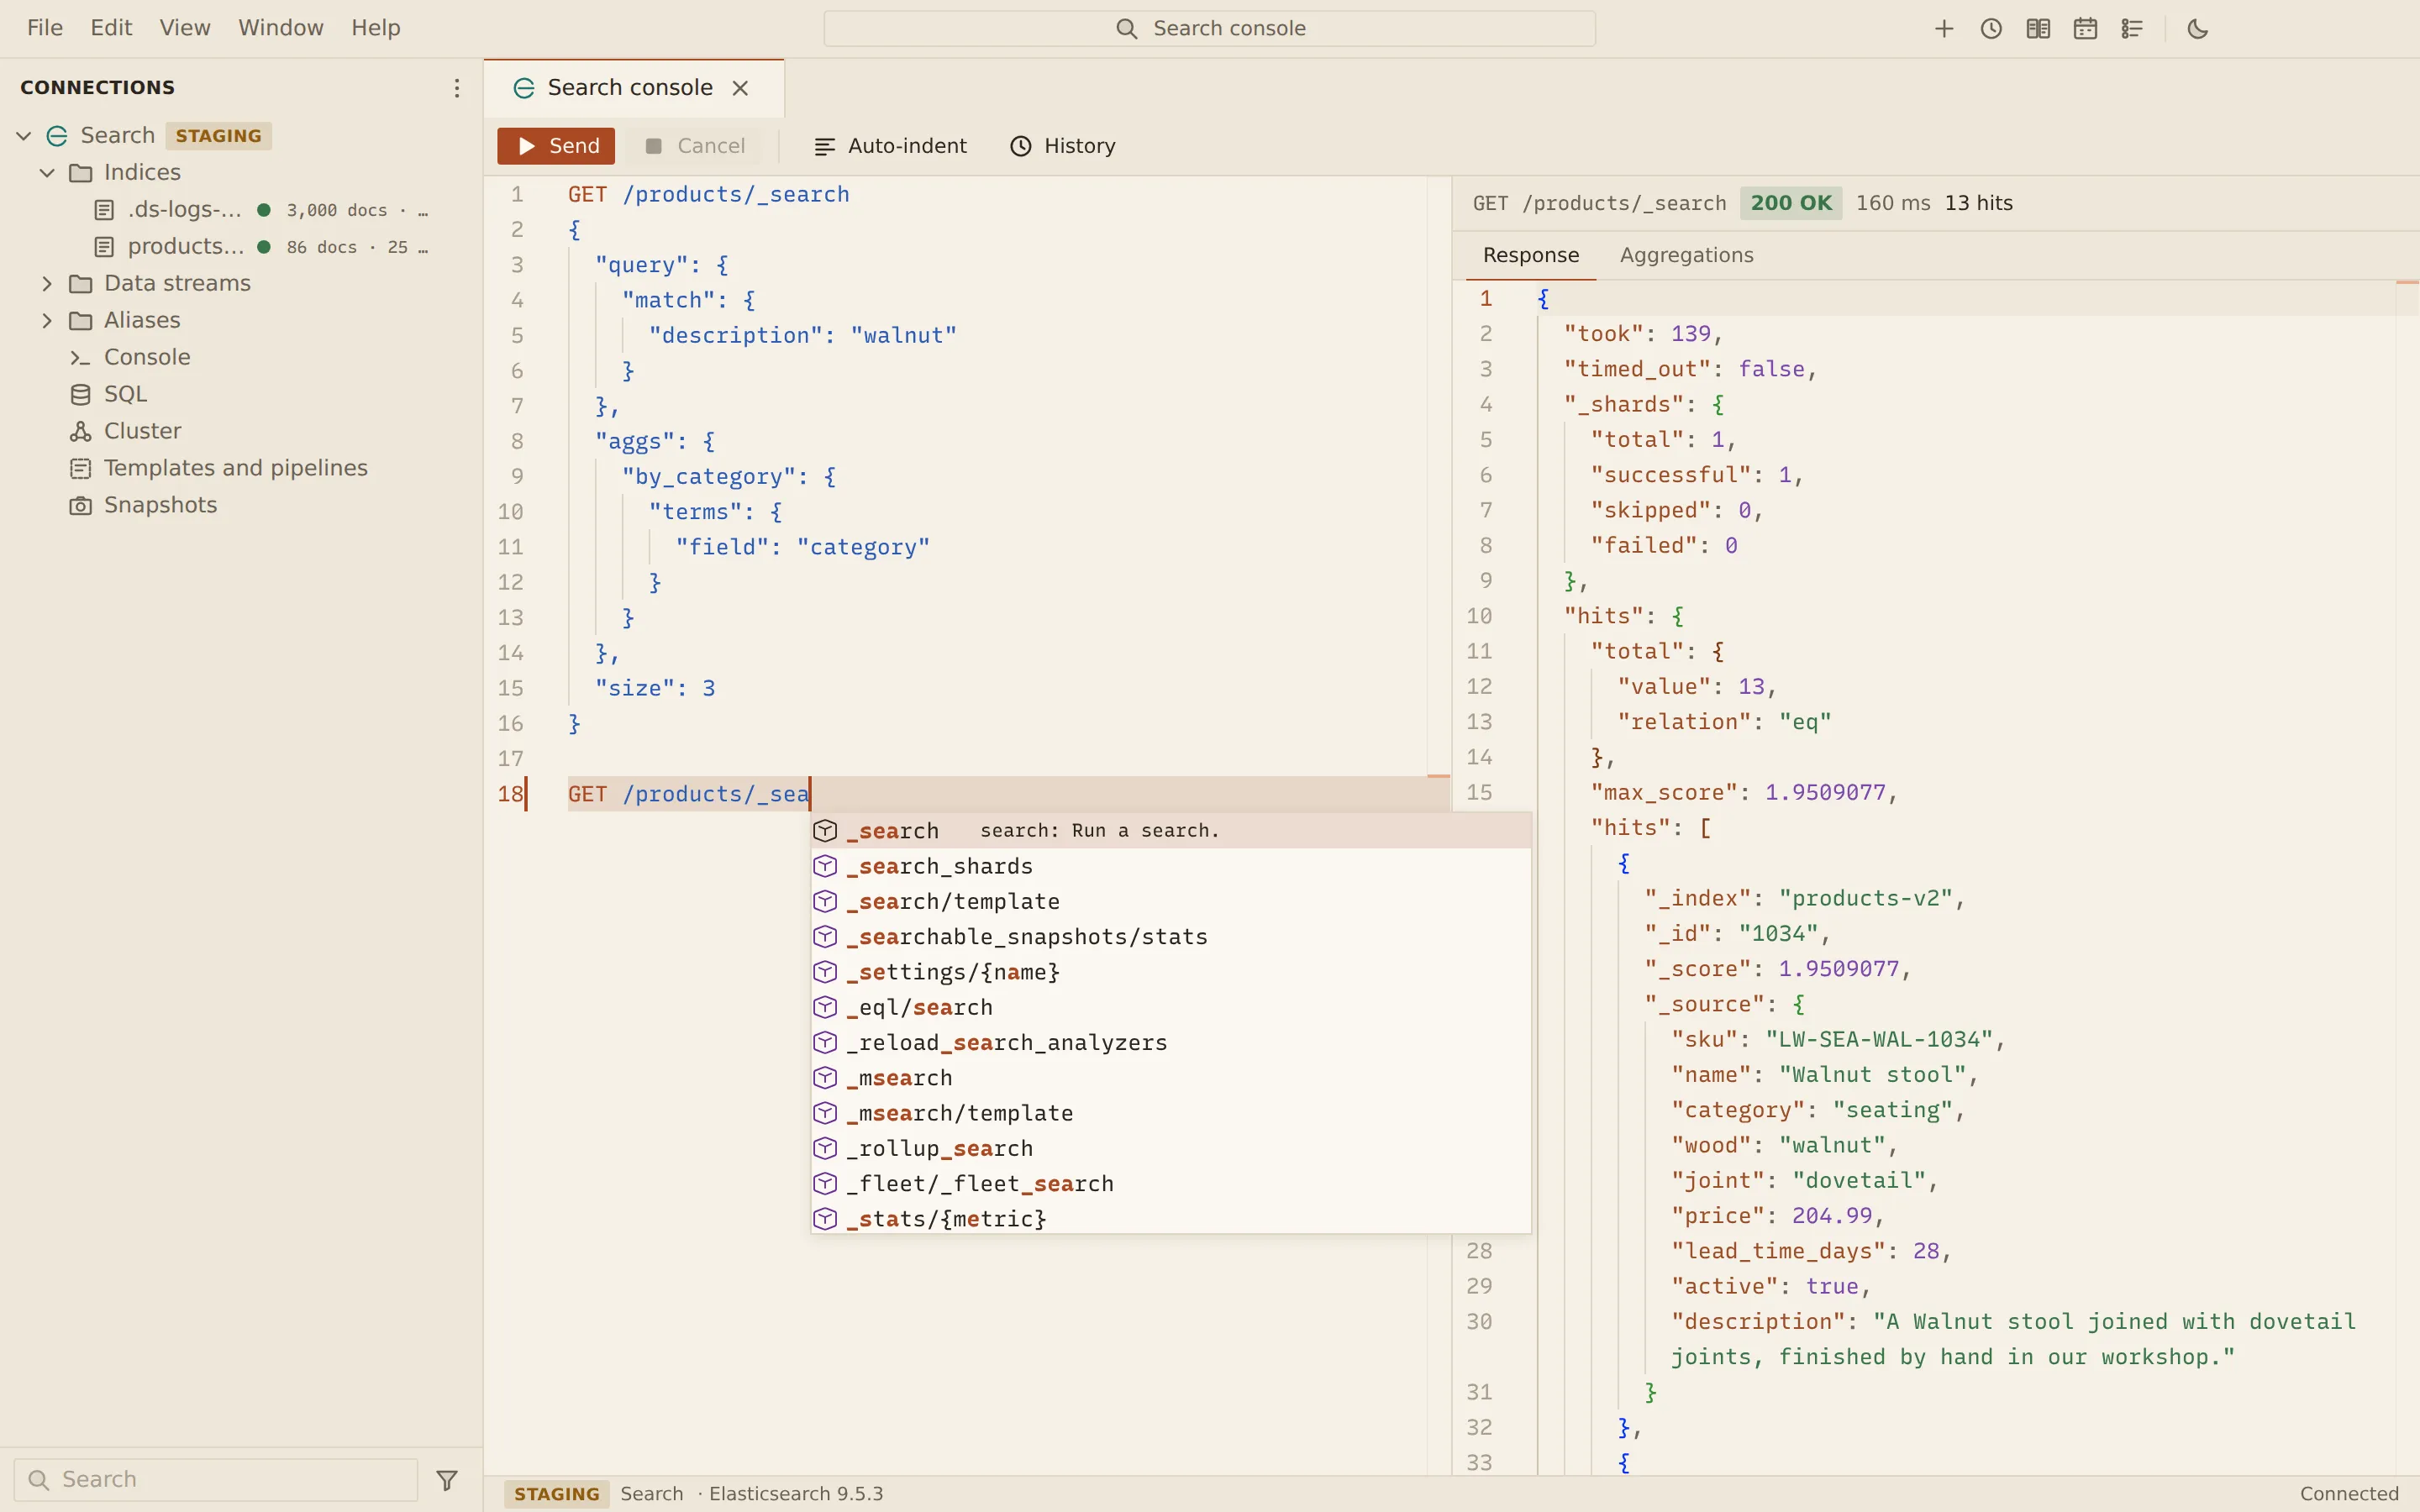Choose _searchable_snapshots/stats suggestion
This screenshot has height=1512, width=2420.
tap(1171, 937)
